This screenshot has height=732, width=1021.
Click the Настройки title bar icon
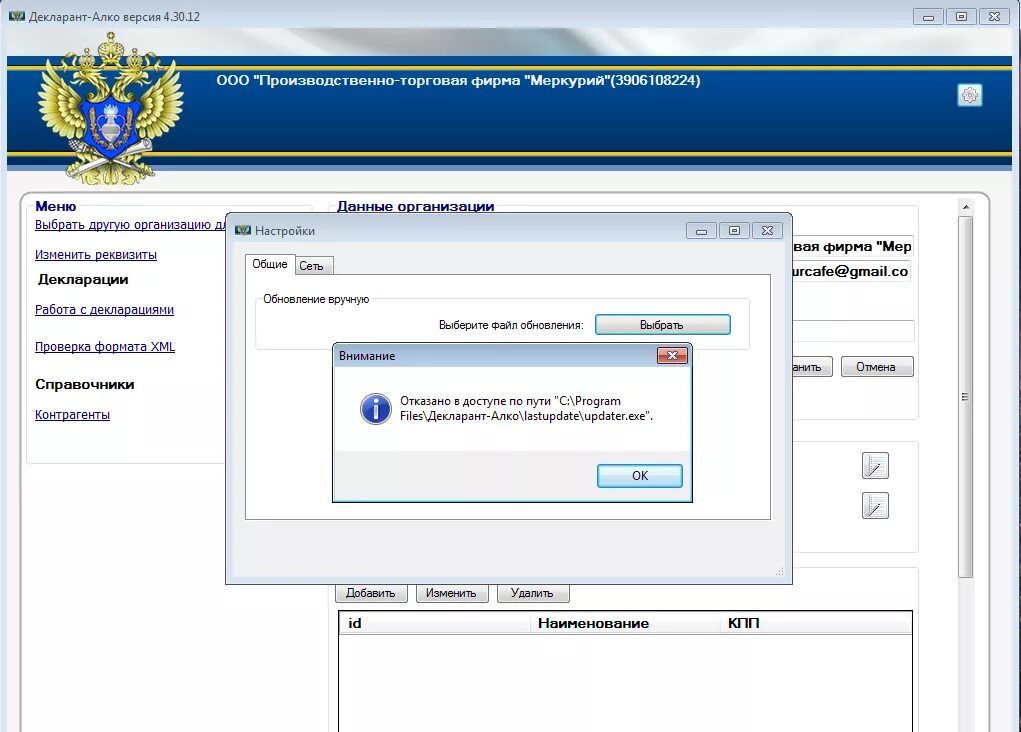click(x=243, y=231)
